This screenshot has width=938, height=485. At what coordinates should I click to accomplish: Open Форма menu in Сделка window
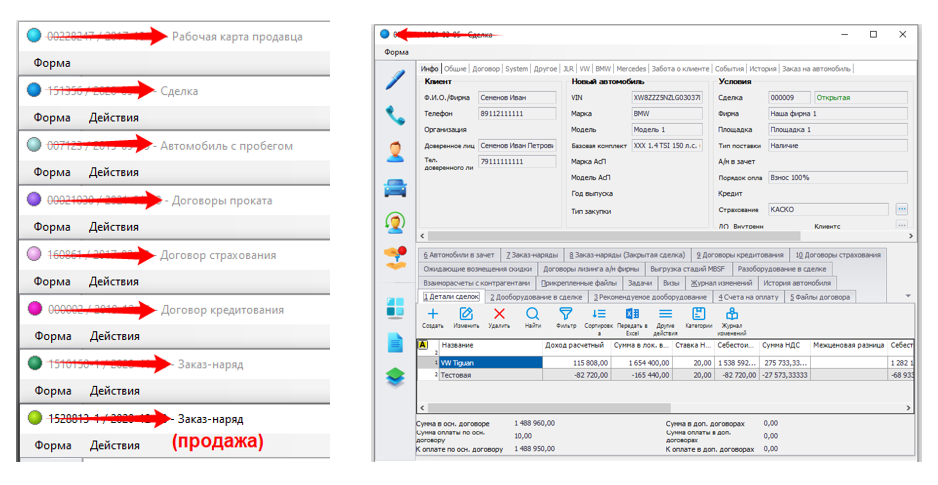click(396, 51)
